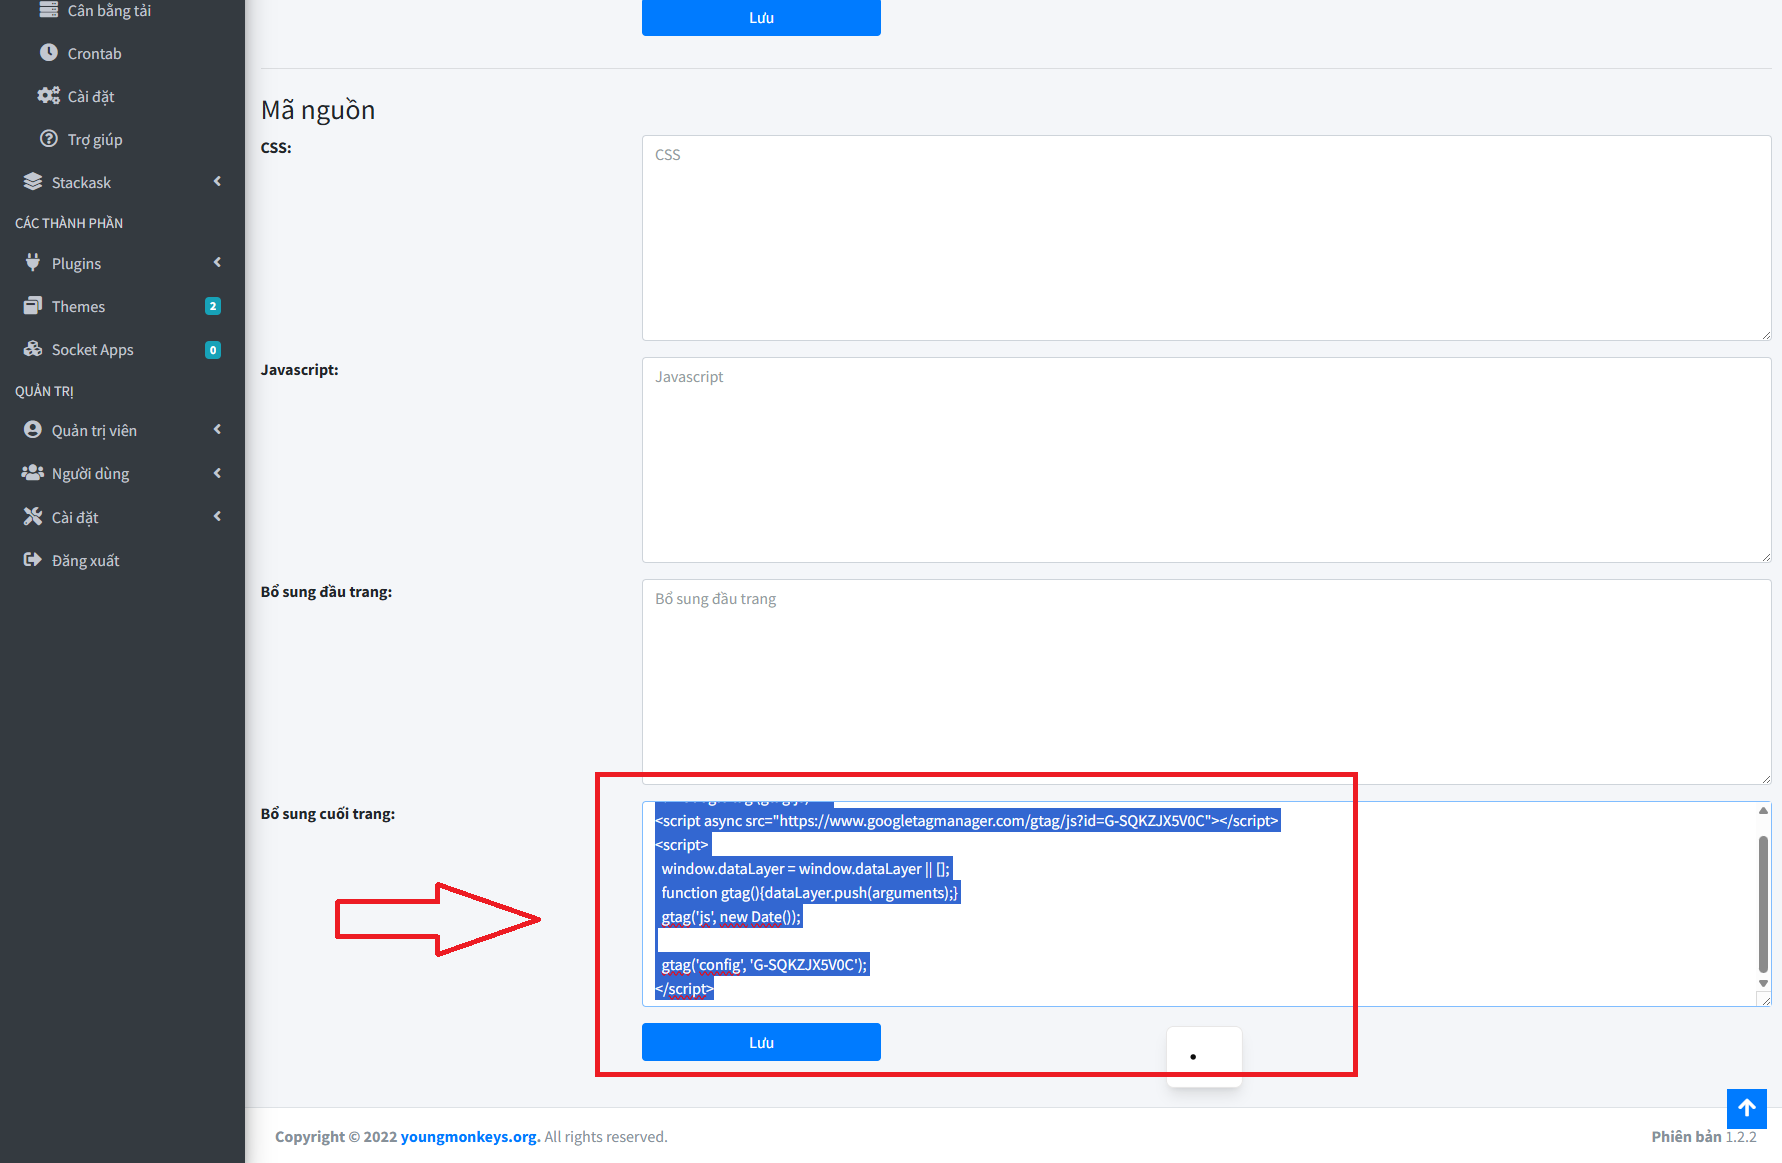The height and width of the screenshot is (1163, 1782).
Task: Click into the Javascript text area
Action: coord(1206,460)
